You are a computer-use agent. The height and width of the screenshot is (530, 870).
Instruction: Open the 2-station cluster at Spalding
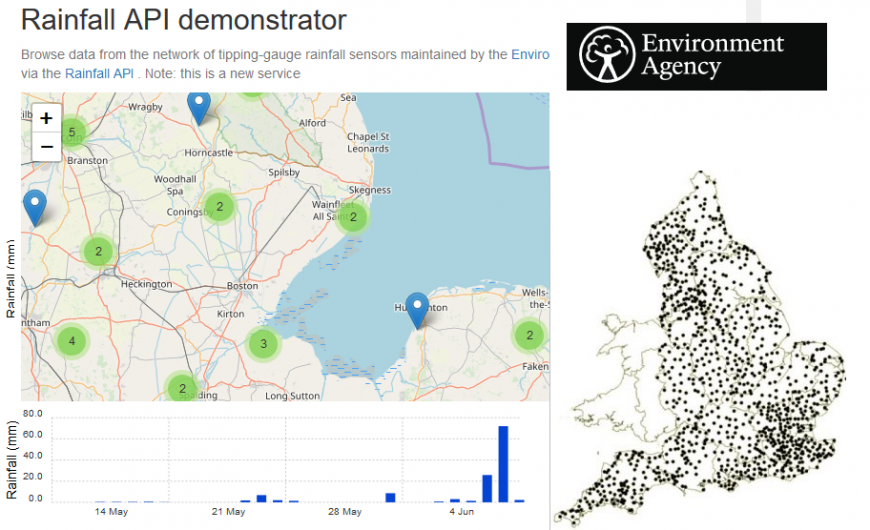pyautogui.click(x=183, y=388)
